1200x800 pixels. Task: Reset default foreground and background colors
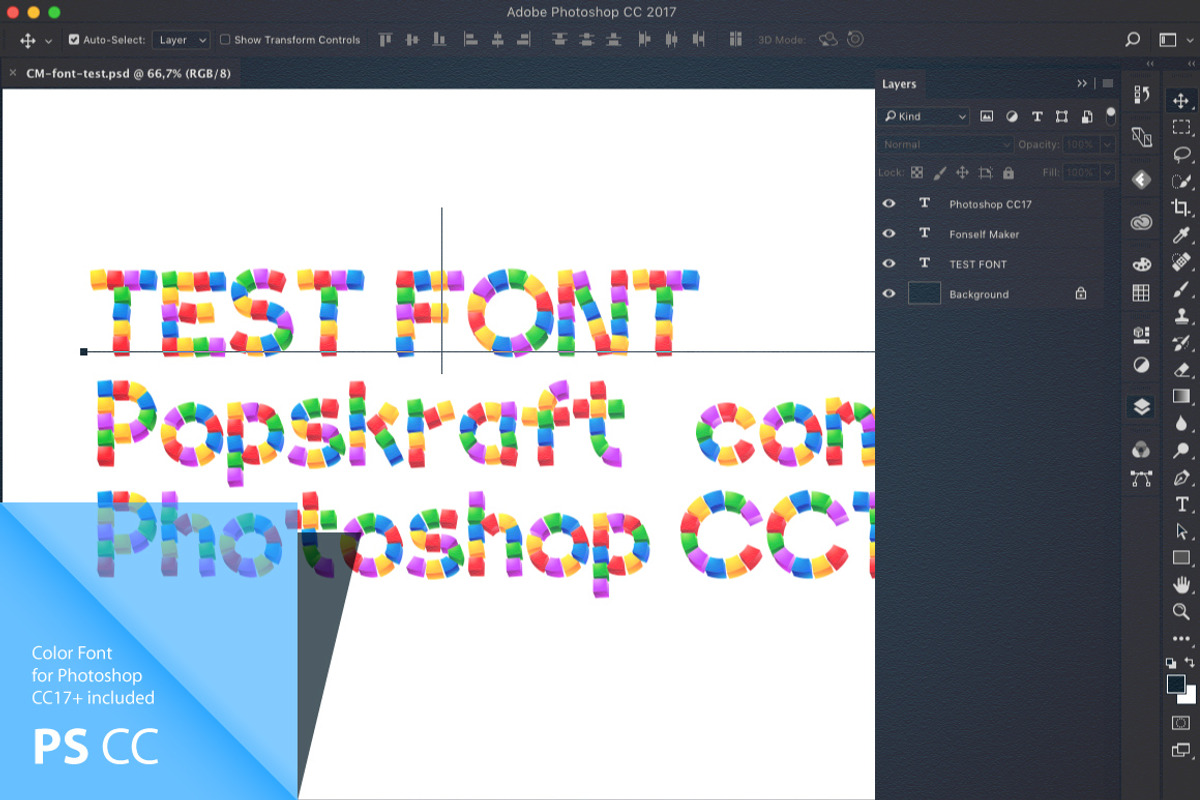pos(1171,663)
